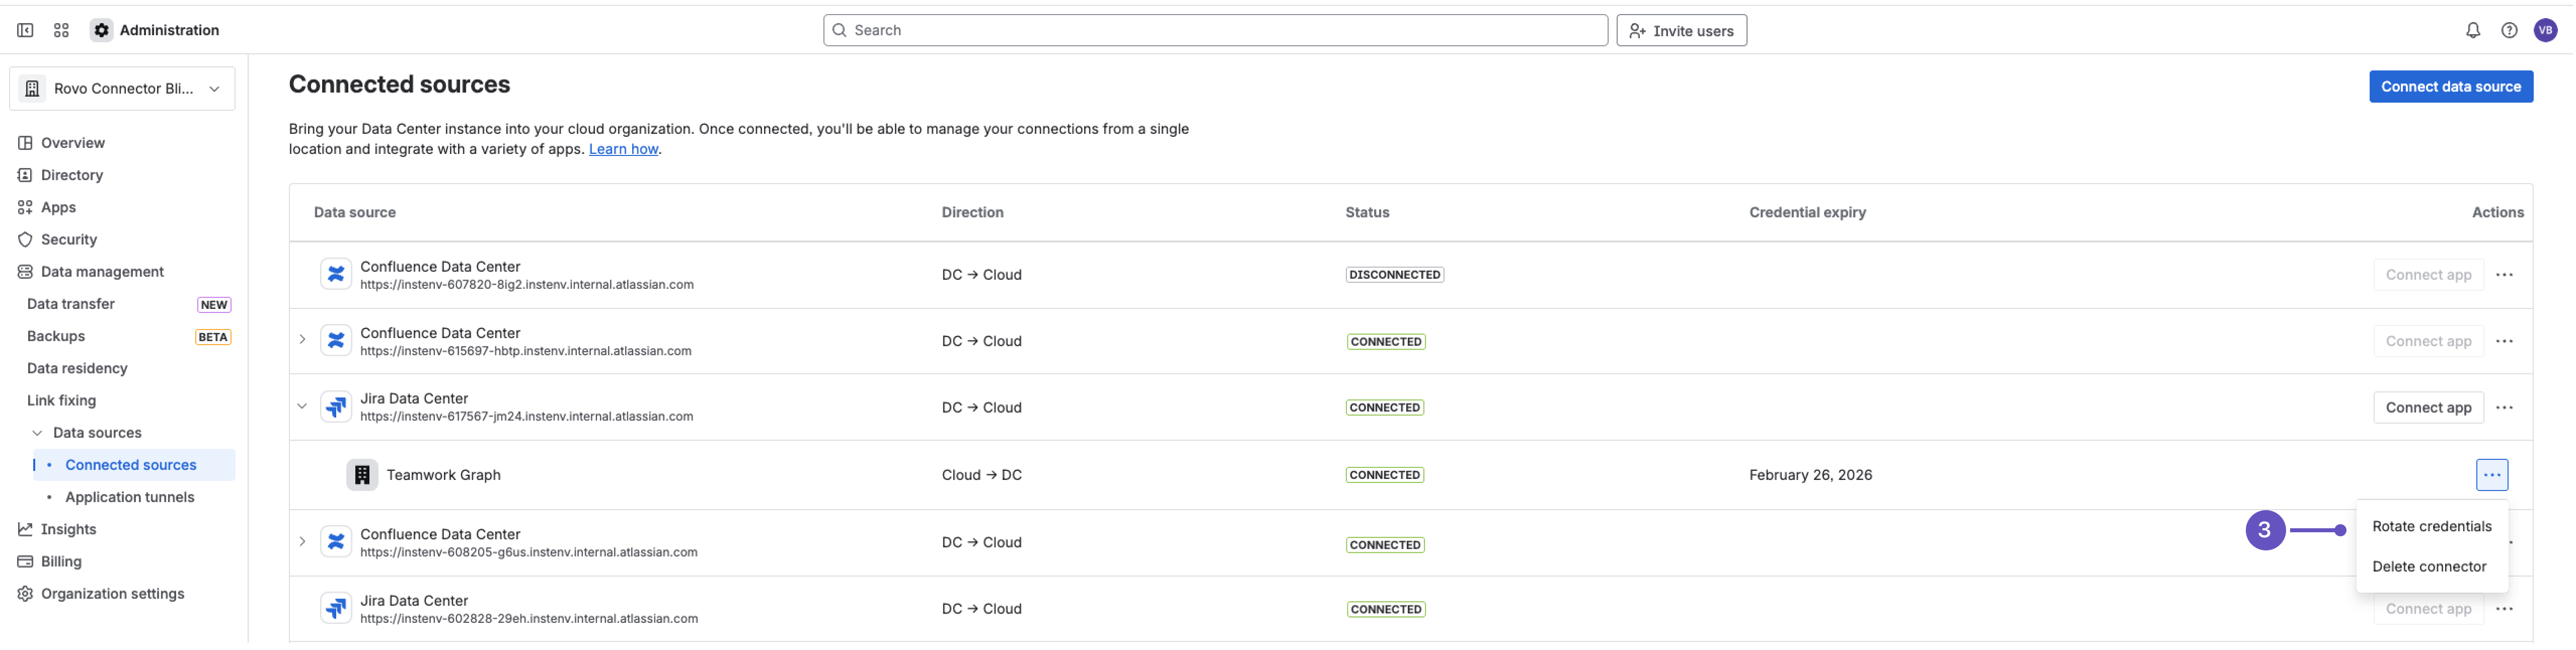Open the help question mark icon
Image resolution: width=2576 pixels, height=650 pixels.
coord(2509,30)
